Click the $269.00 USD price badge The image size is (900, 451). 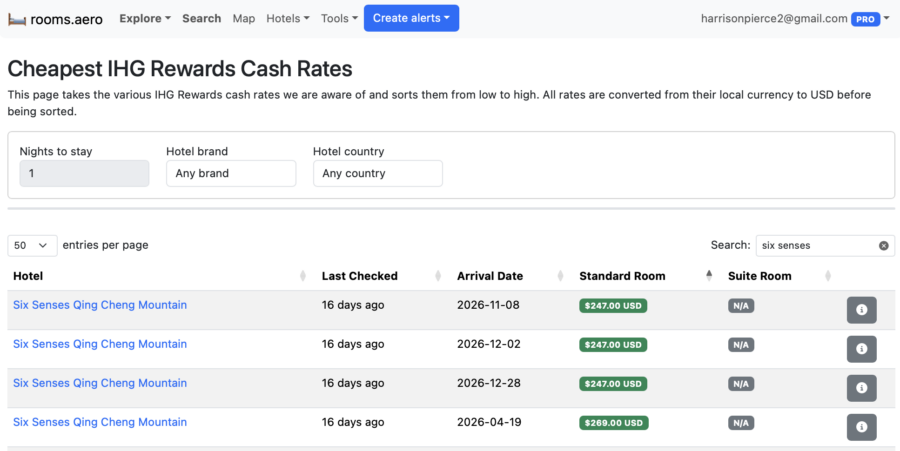(x=614, y=423)
